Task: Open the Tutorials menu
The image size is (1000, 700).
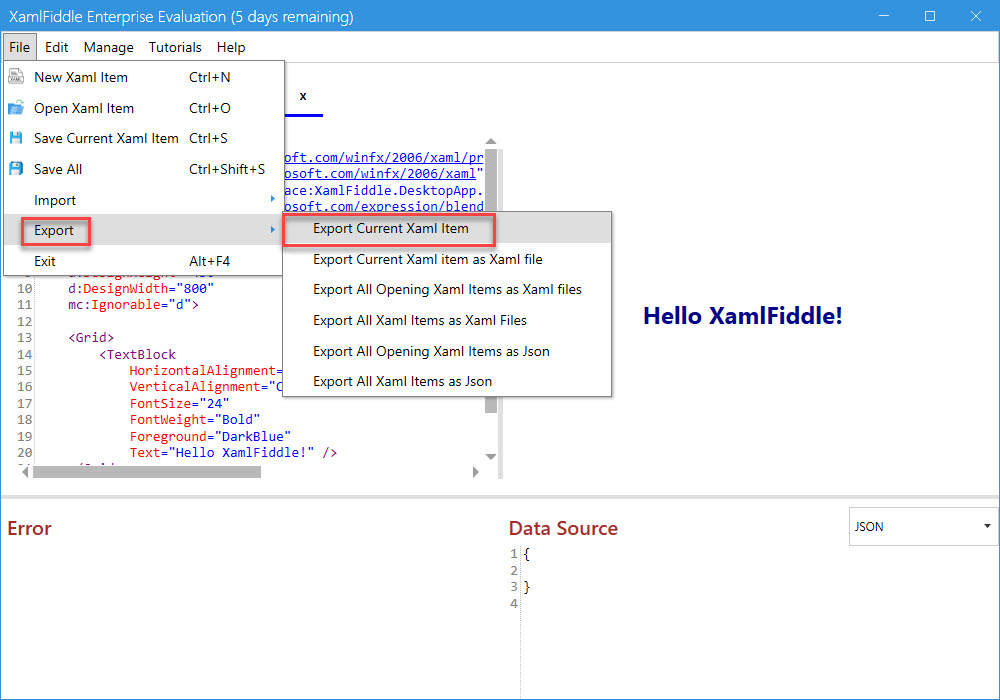Action: click(x=175, y=47)
